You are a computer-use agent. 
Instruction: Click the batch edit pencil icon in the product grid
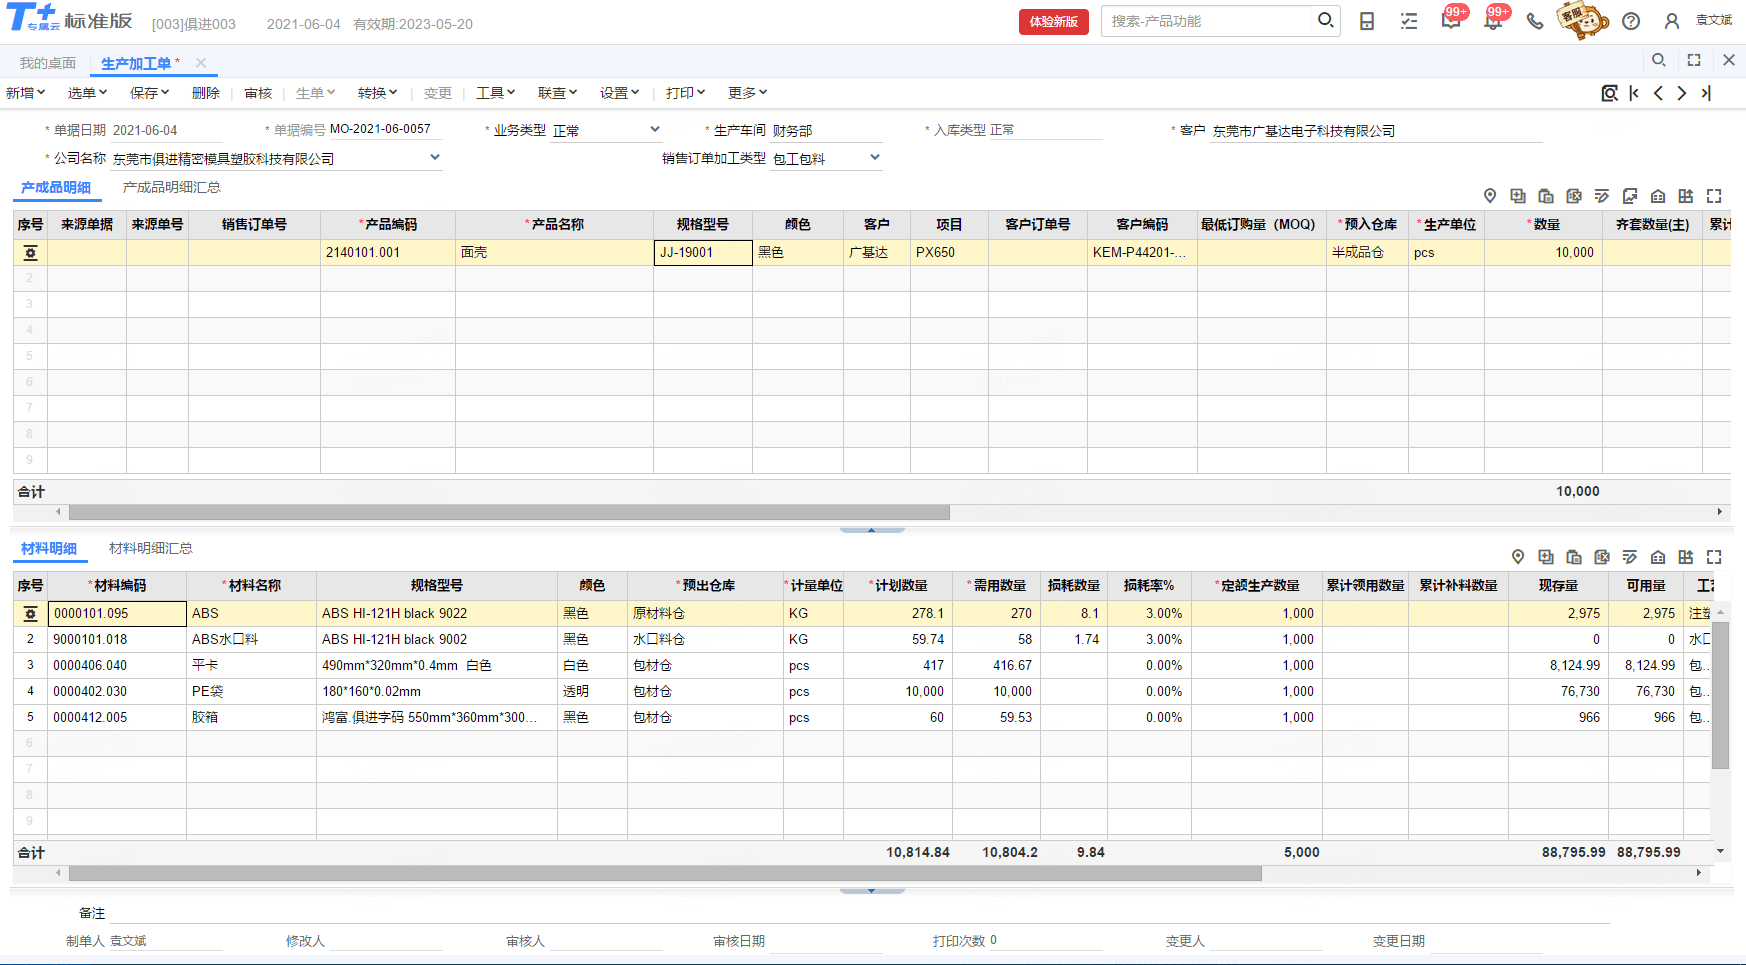tap(1602, 196)
